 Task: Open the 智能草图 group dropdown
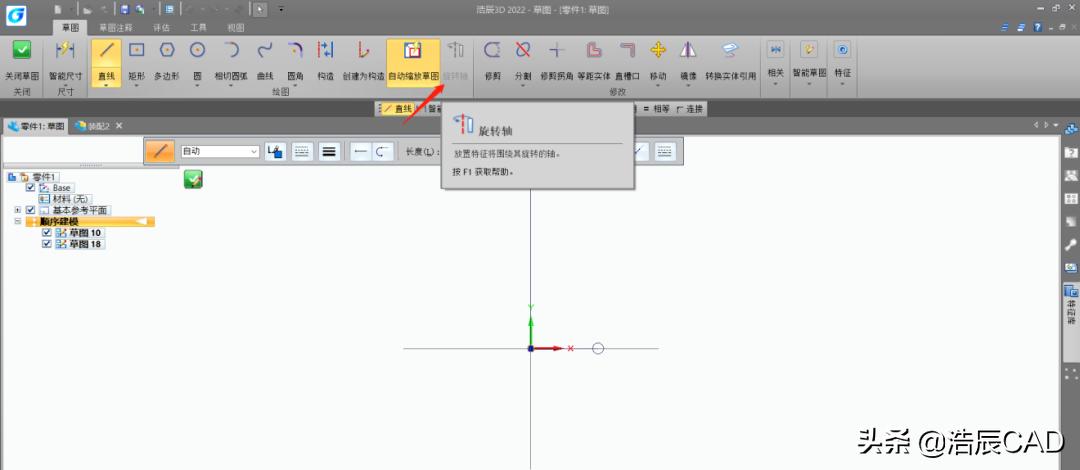coord(809,61)
